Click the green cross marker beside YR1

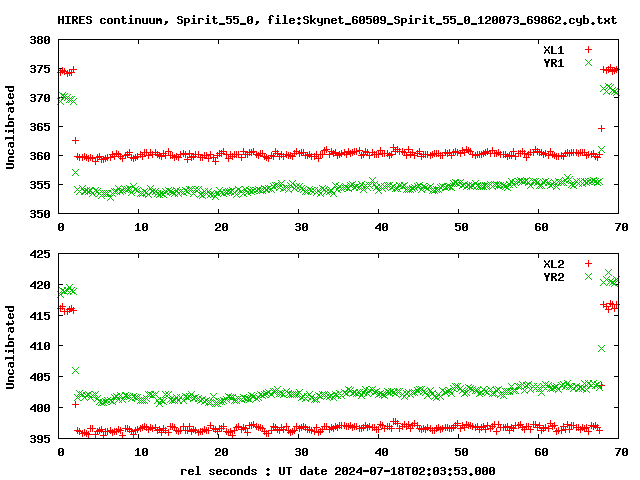[x=588, y=62]
